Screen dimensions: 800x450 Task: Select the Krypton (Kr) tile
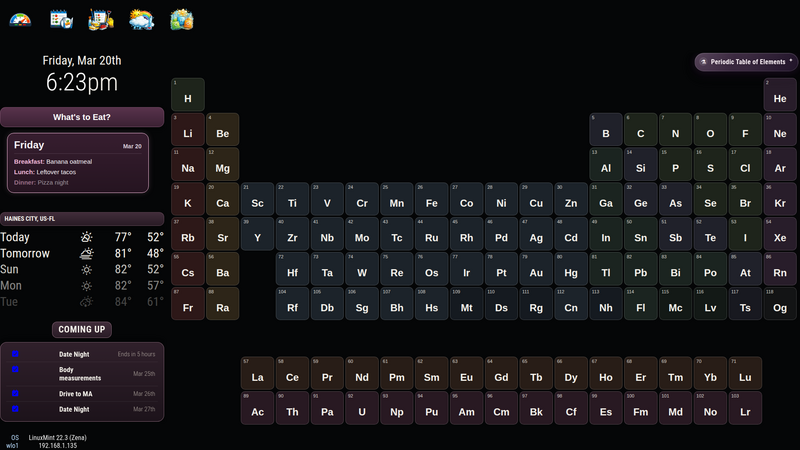pos(780,199)
